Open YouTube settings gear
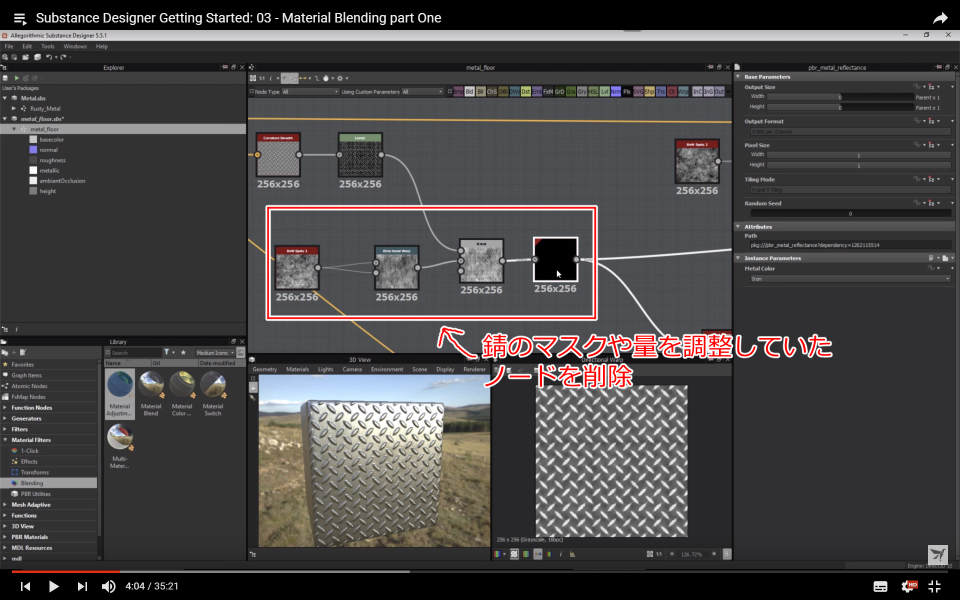The image size is (960, 600). 909,586
